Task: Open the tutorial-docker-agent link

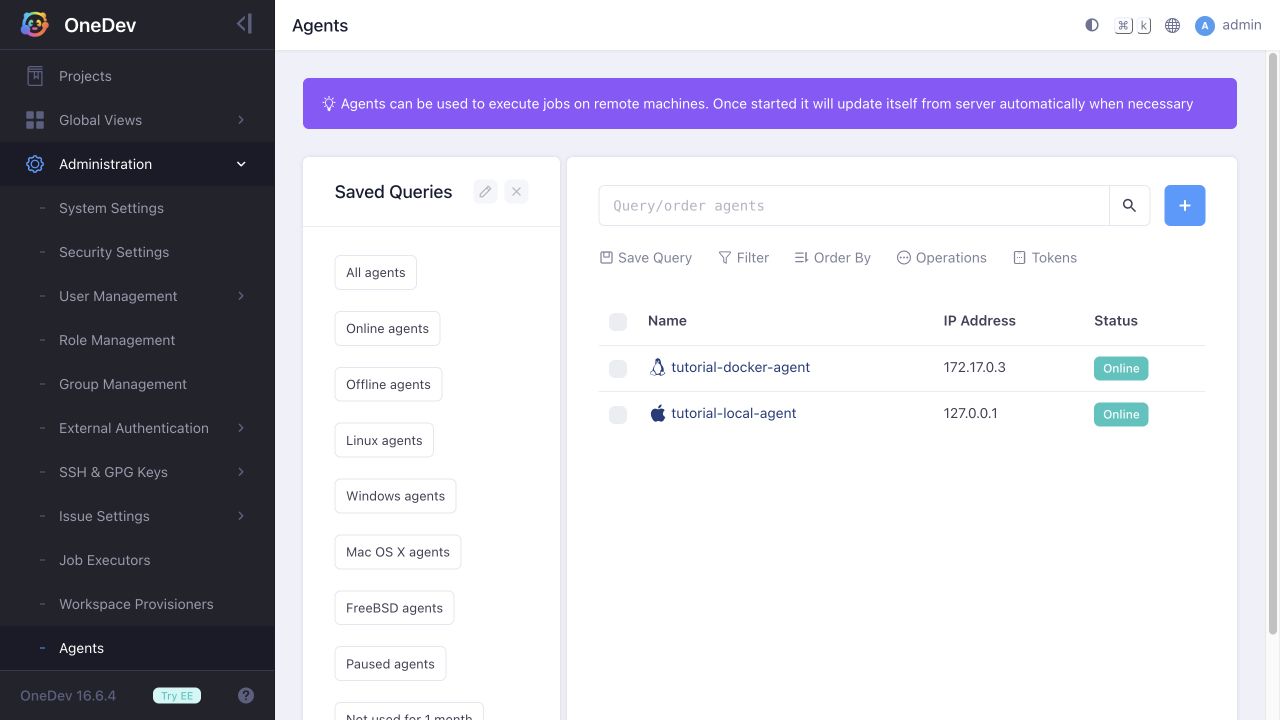Action: click(x=740, y=367)
